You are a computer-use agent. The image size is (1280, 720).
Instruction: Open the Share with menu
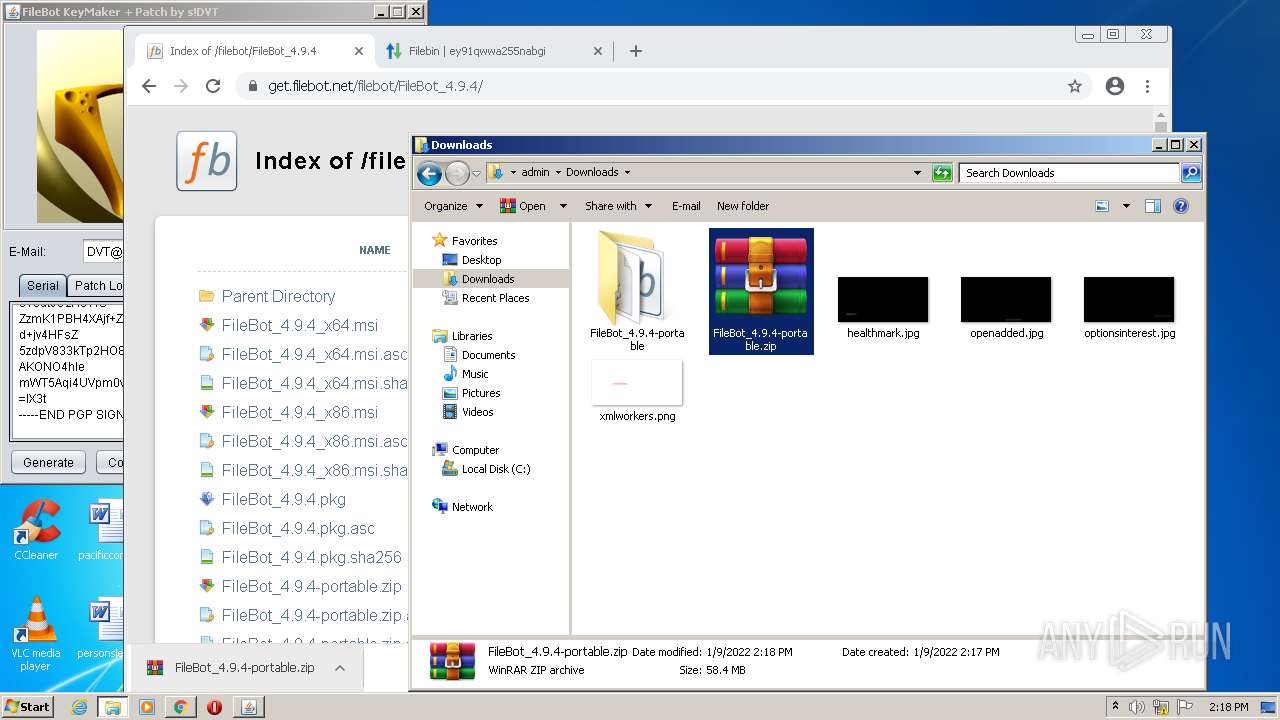618,206
